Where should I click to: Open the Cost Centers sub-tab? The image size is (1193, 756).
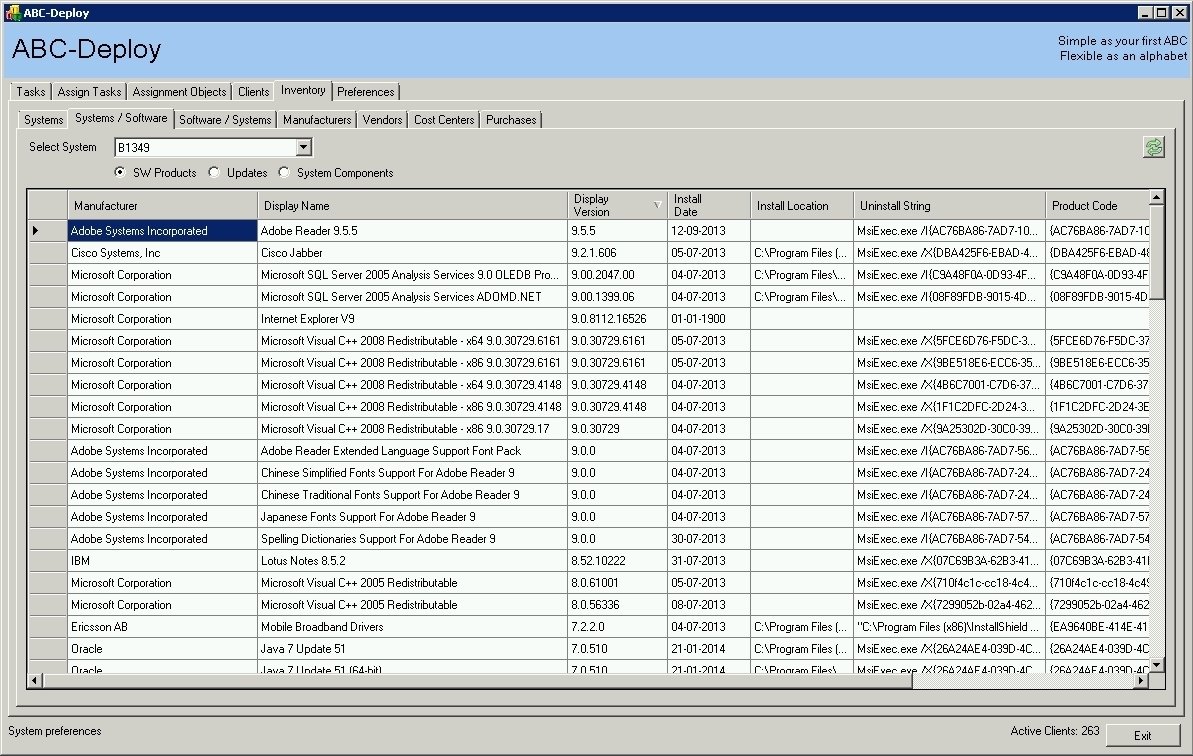[443, 119]
